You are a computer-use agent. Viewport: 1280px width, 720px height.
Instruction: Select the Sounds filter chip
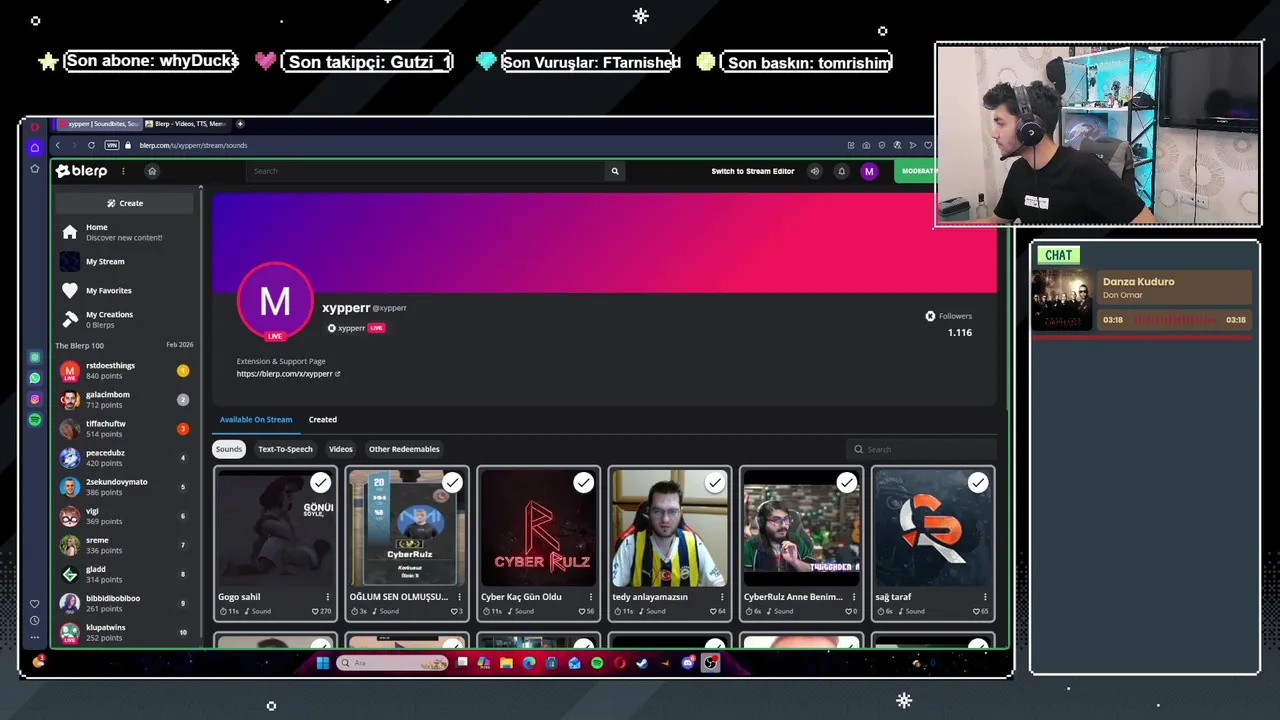[x=229, y=449]
